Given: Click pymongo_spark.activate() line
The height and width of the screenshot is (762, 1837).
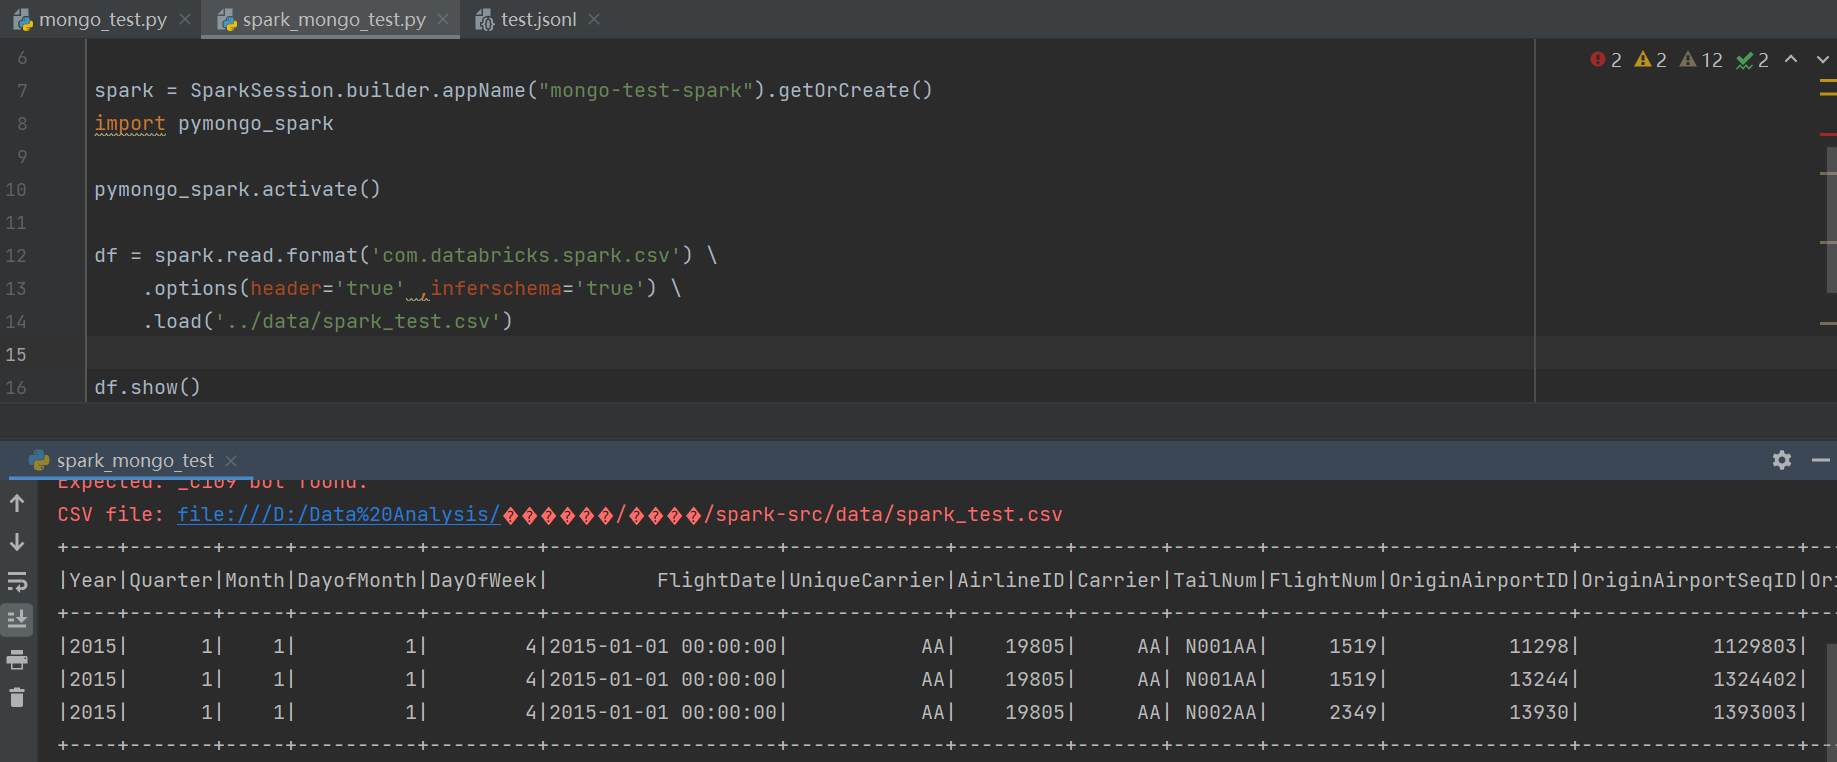Looking at the screenshot, I should (237, 189).
